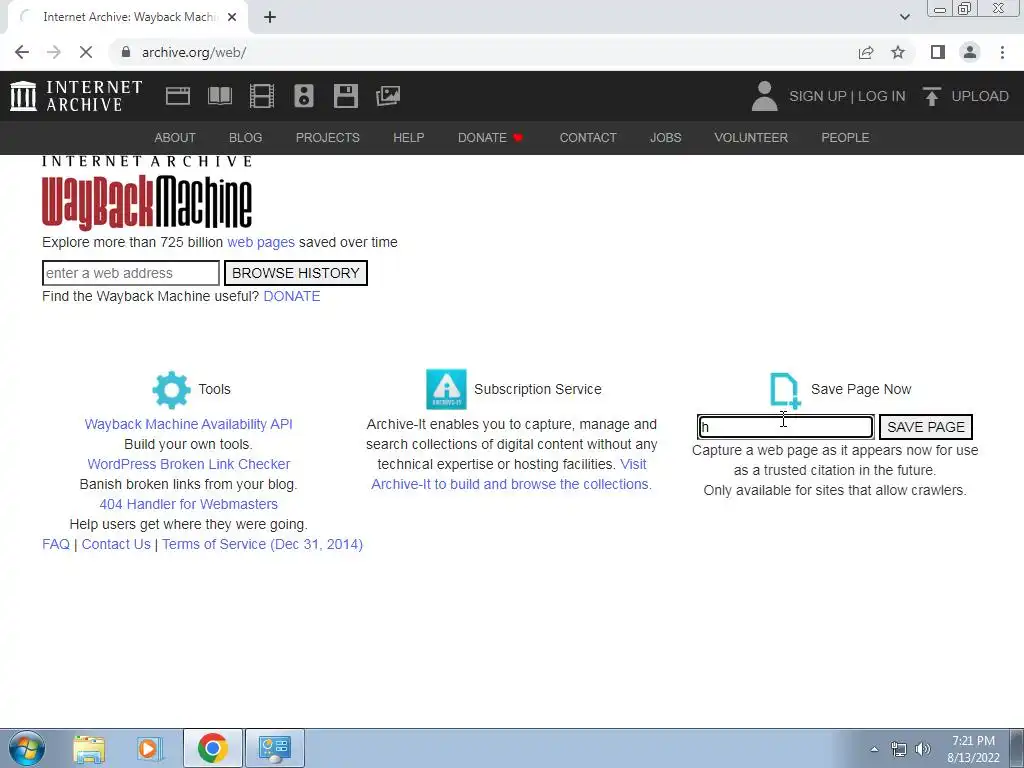Open the JOBS menu item
The width and height of the screenshot is (1024, 768).
pos(665,138)
